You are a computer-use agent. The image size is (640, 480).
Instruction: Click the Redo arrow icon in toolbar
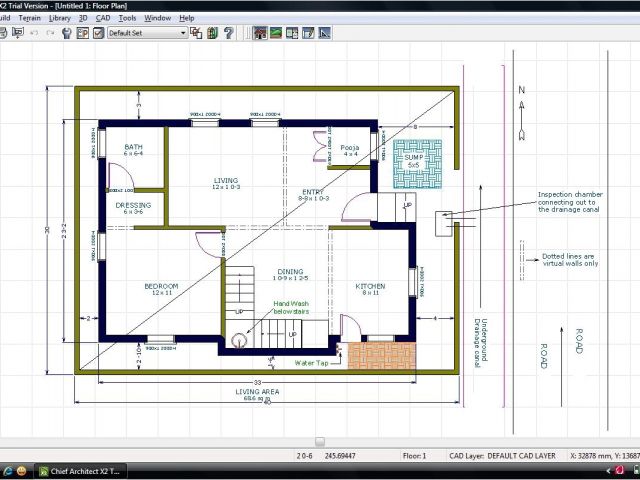pos(49,33)
